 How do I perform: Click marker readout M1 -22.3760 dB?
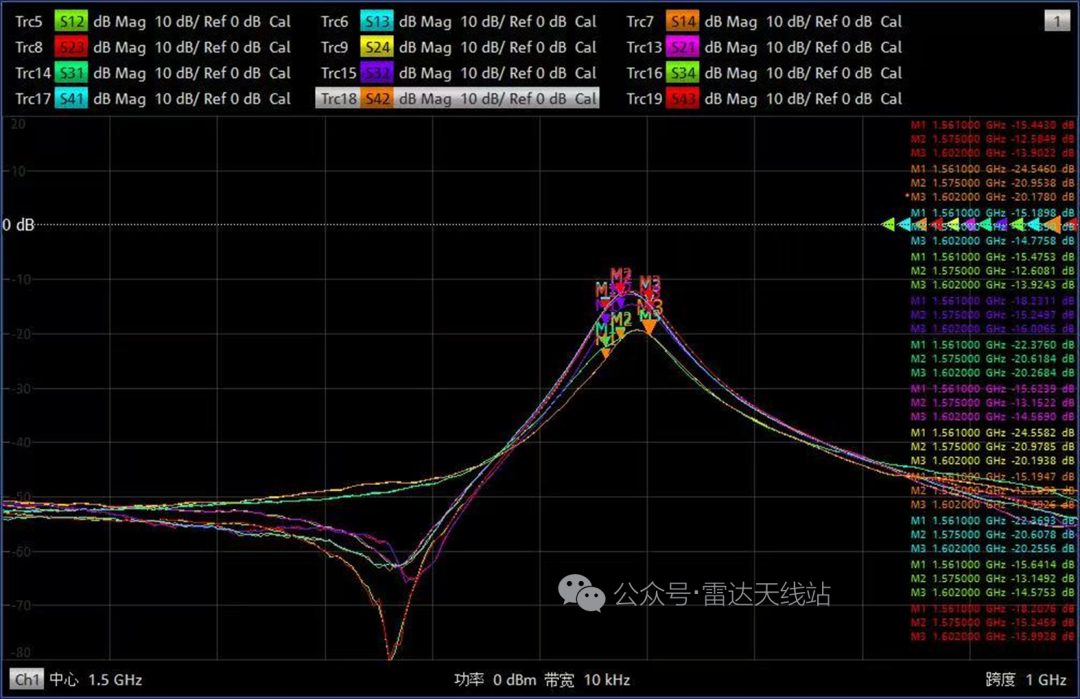click(992, 345)
